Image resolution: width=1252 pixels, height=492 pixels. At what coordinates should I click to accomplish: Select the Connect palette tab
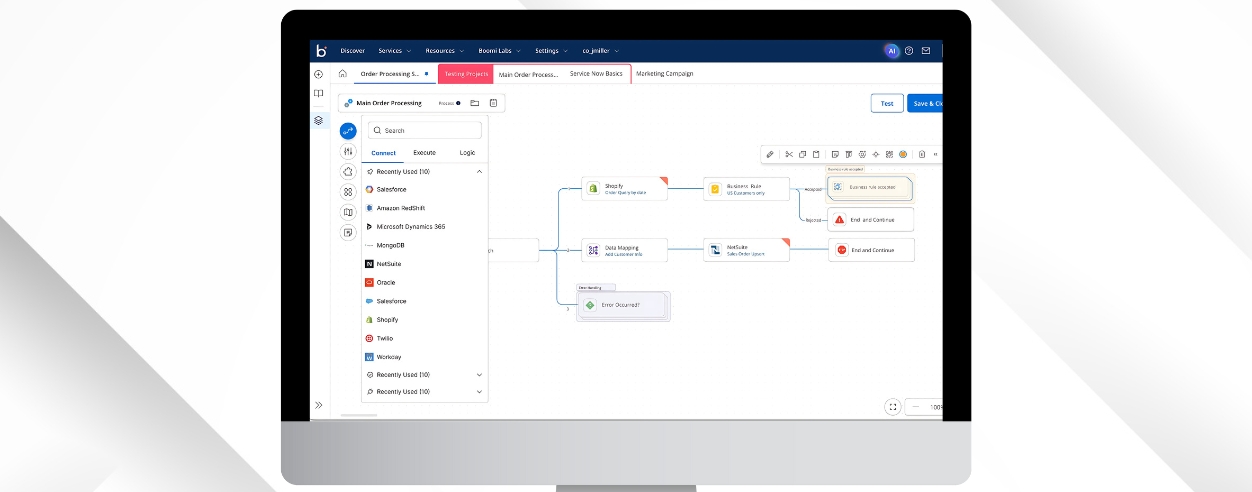pyautogui.click(x=383, y=153)
